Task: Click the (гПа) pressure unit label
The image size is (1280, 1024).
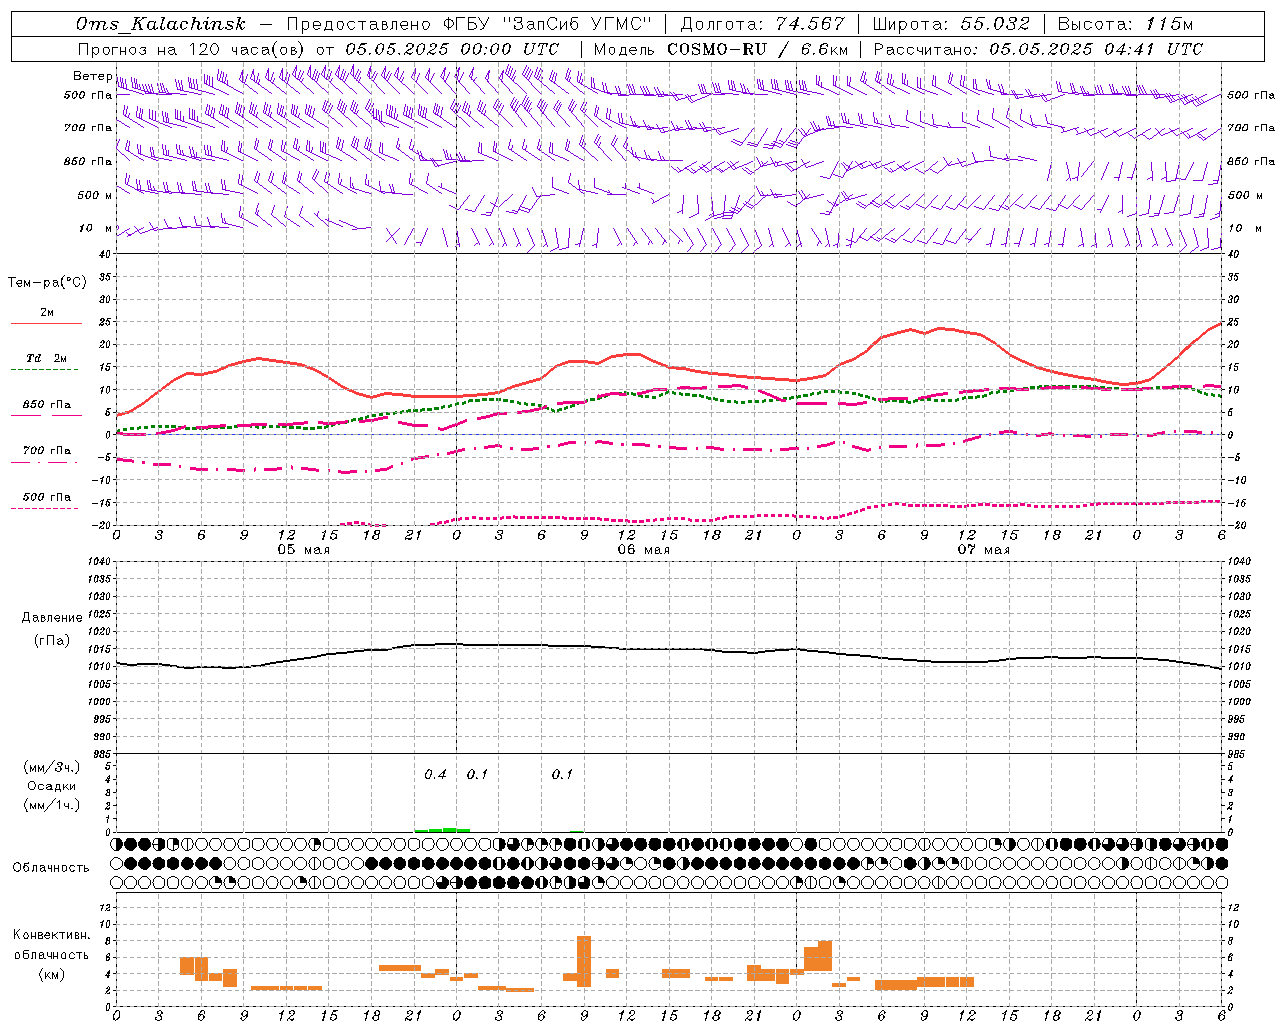Action: [52, 641]
